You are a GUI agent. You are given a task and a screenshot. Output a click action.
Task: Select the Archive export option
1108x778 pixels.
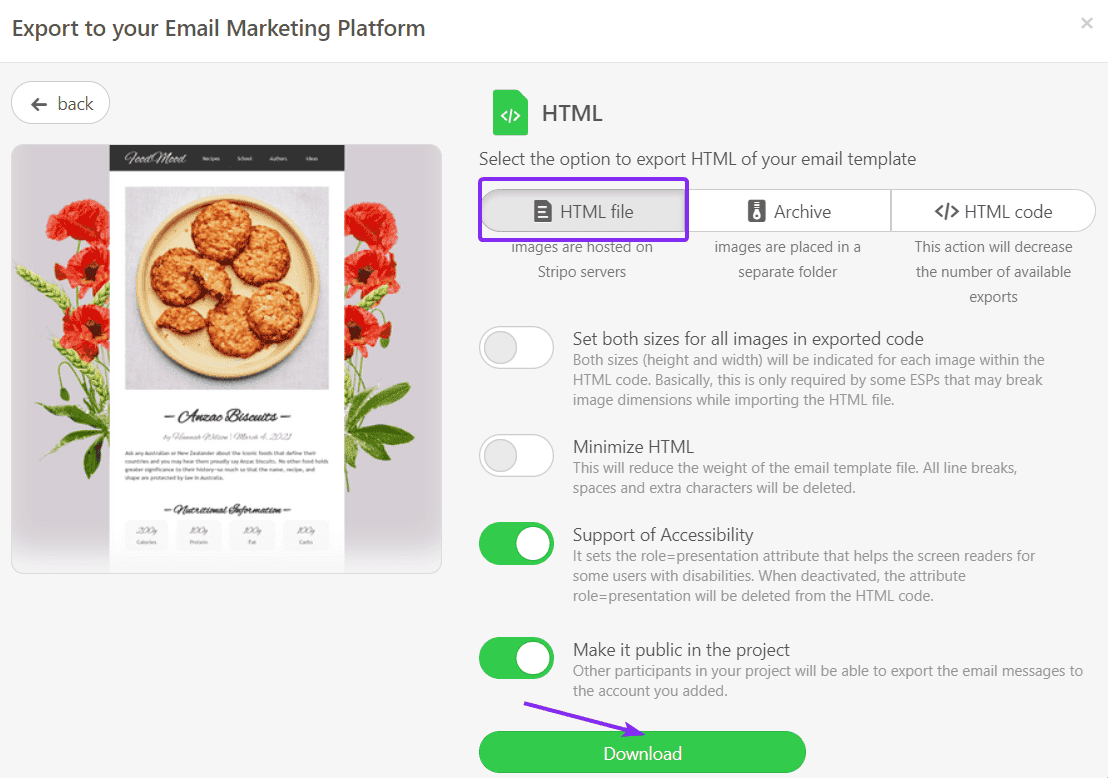(790, 210)
